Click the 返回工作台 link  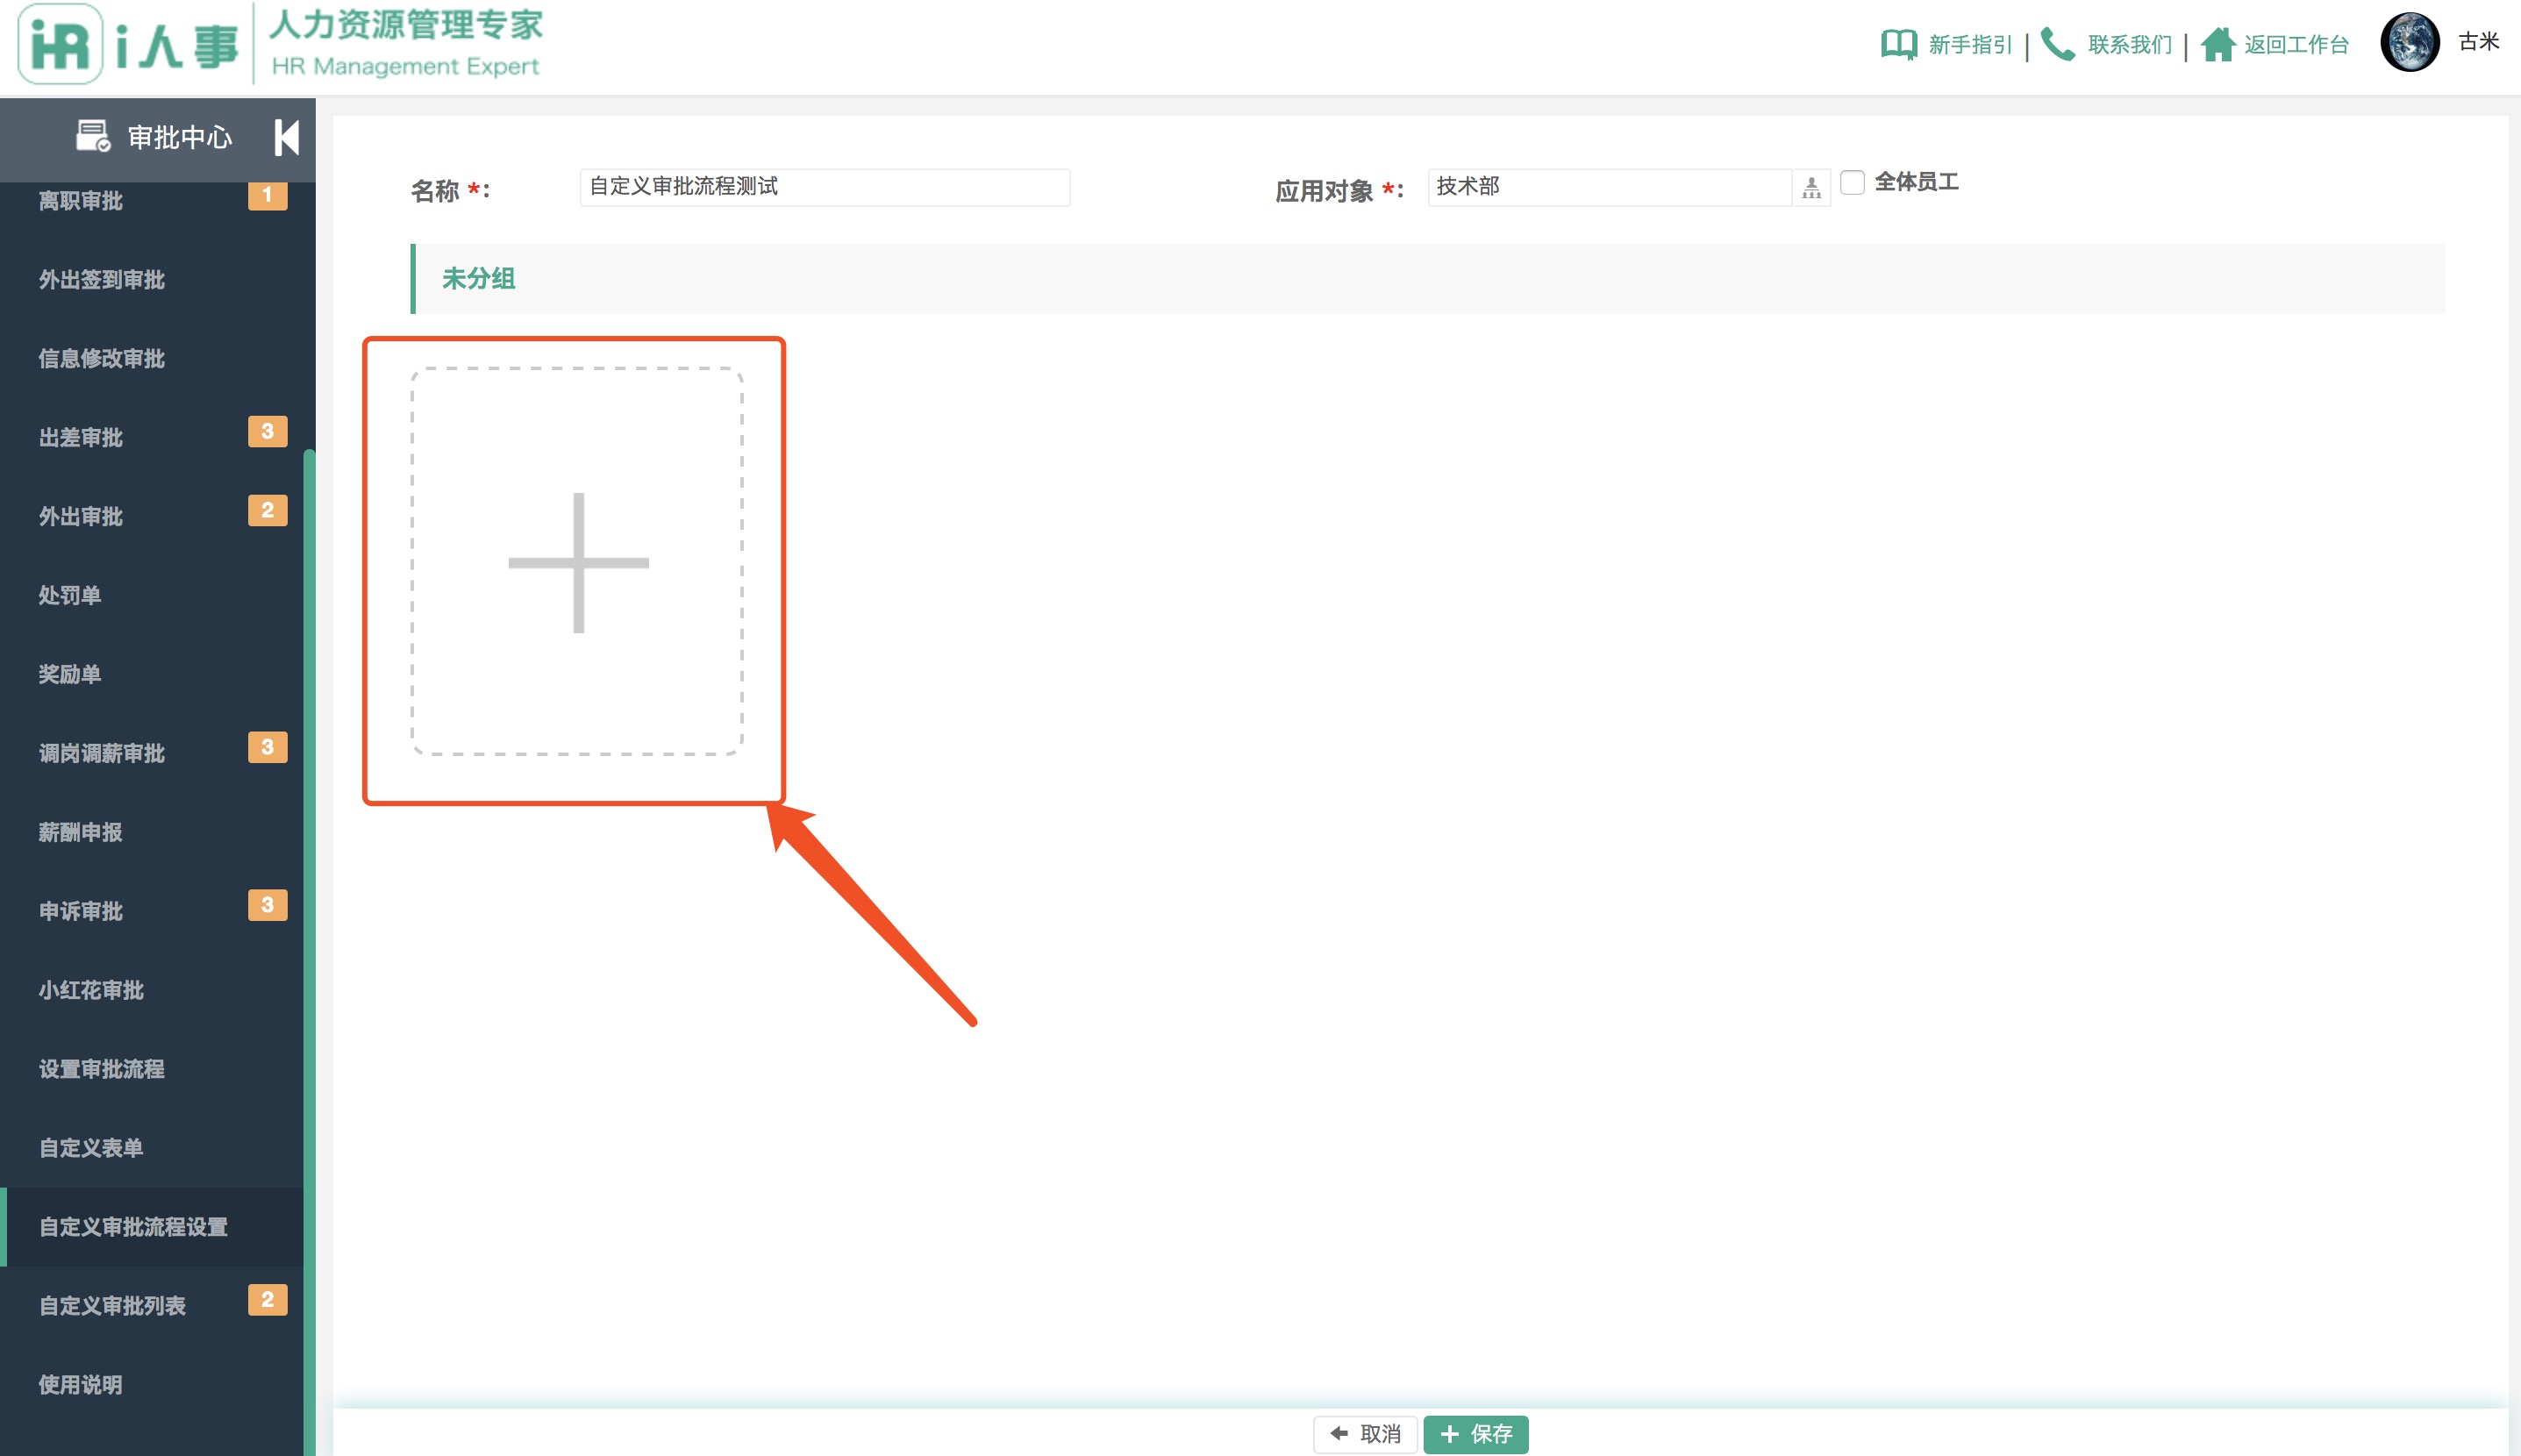click(x=2296, y=45)
